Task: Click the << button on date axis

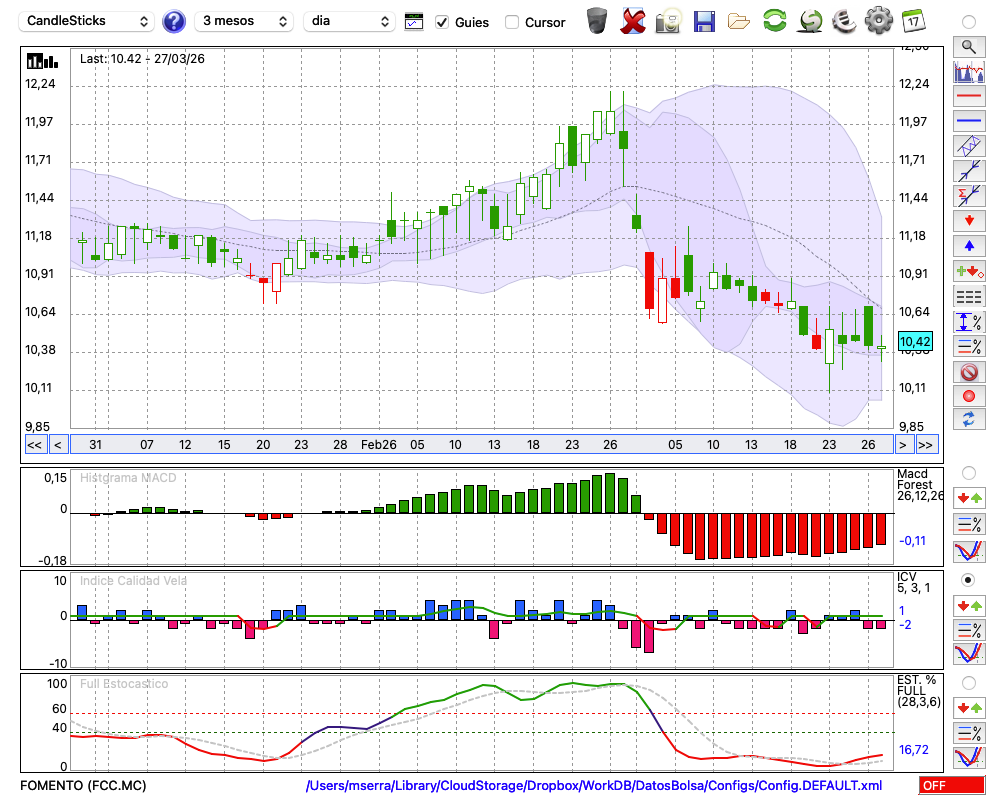Action: click(35, 445)
